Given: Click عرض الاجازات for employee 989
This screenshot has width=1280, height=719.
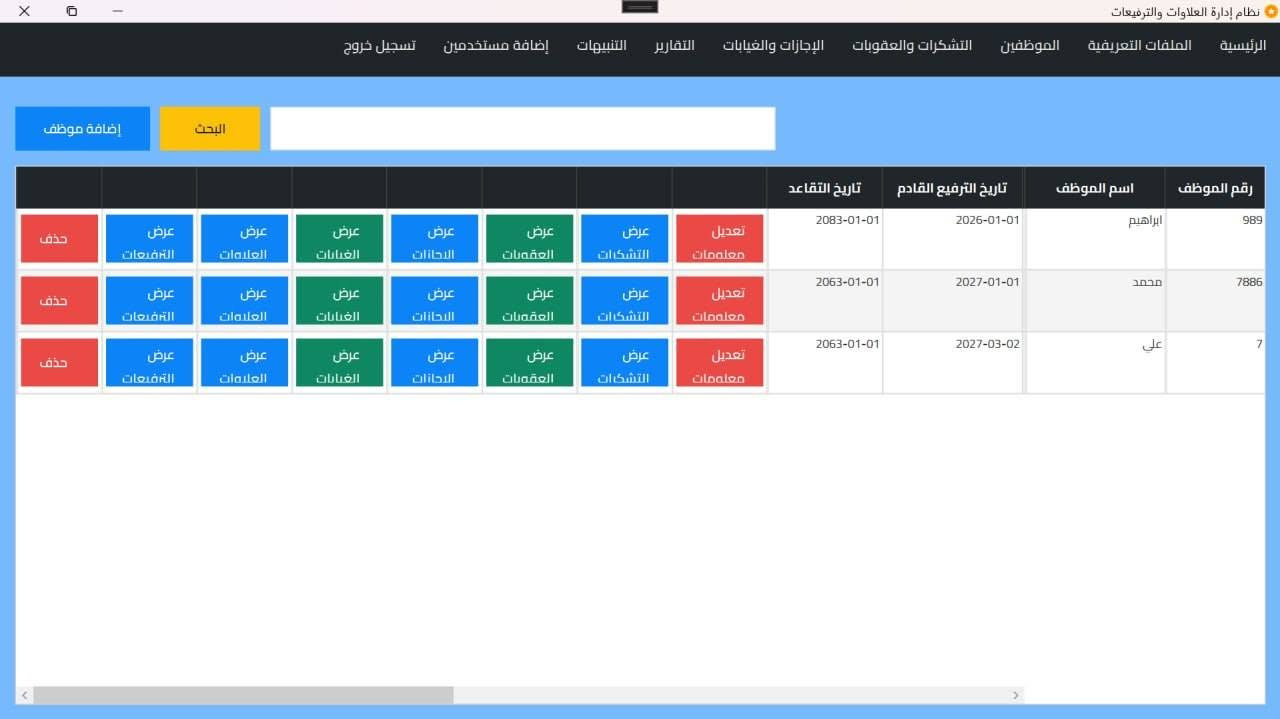Looking at the screenshot, I should 435,239.
